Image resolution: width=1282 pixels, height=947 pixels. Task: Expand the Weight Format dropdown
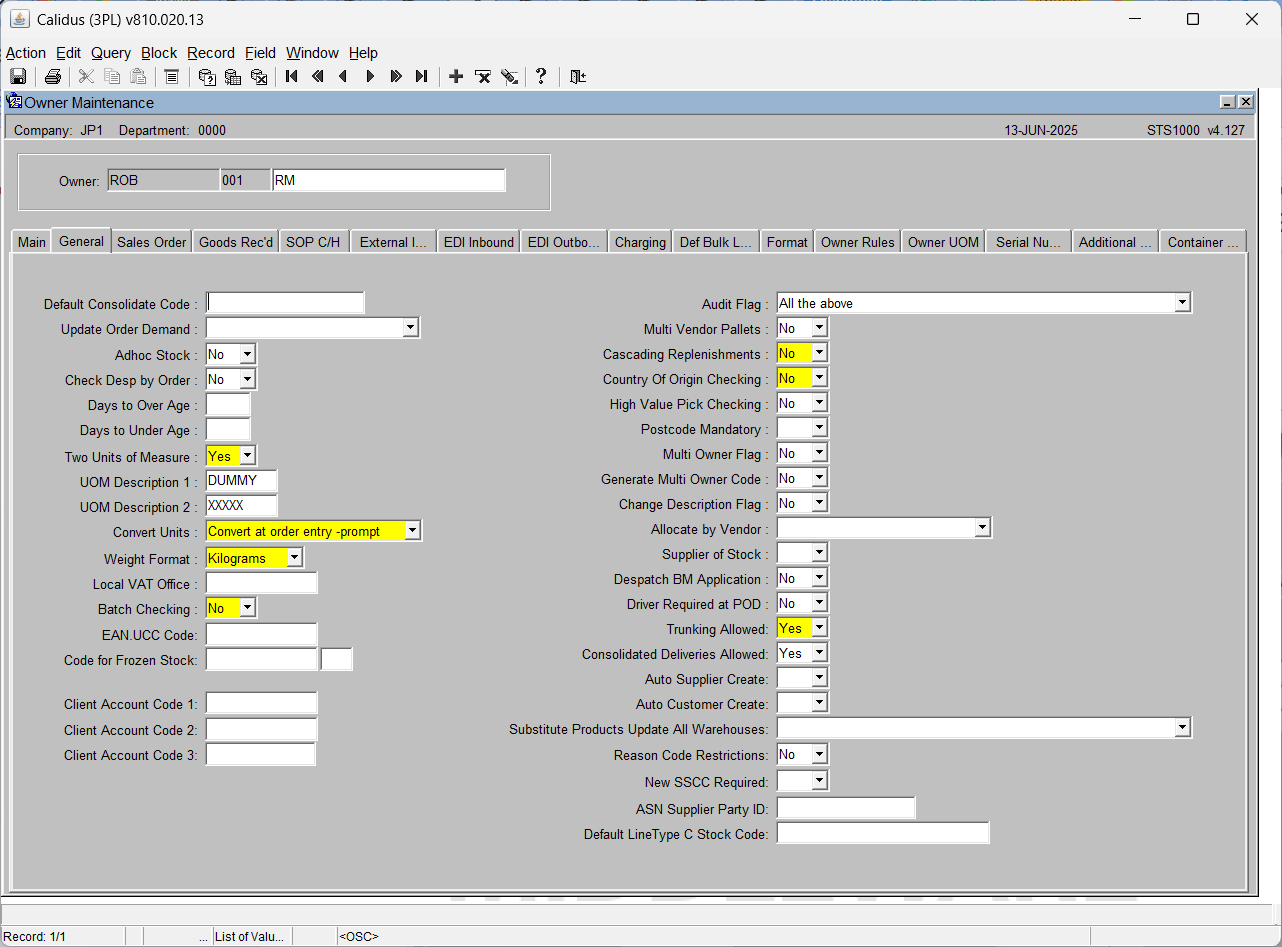(x=295, y=558)
